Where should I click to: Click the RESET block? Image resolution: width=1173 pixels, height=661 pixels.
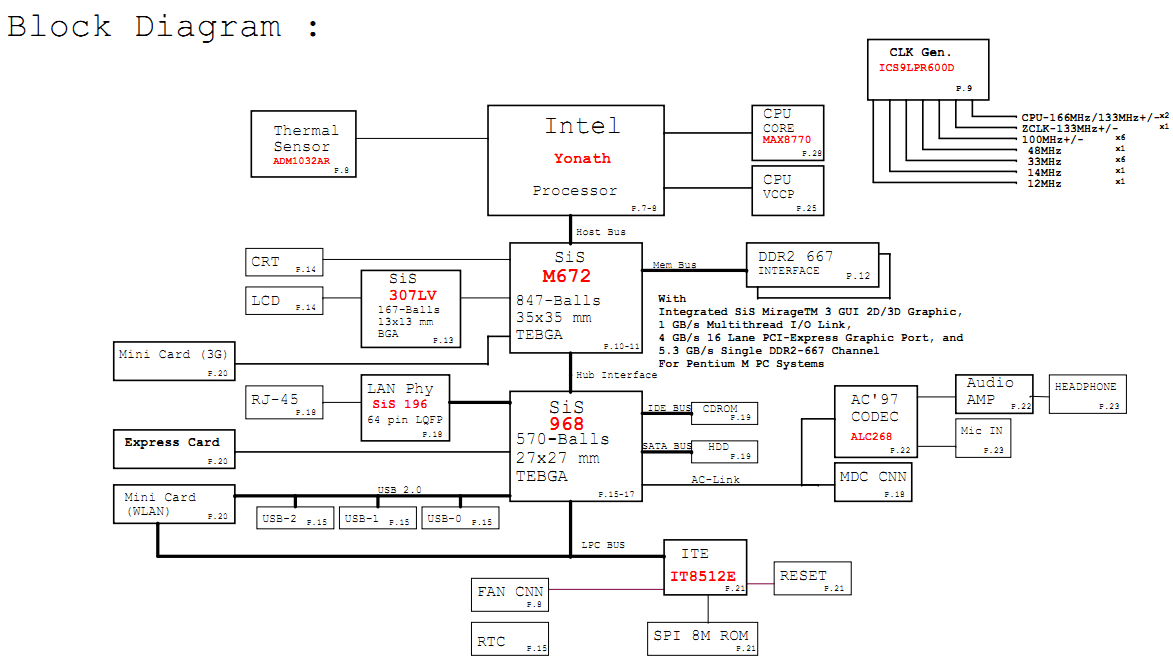[812, 578]
